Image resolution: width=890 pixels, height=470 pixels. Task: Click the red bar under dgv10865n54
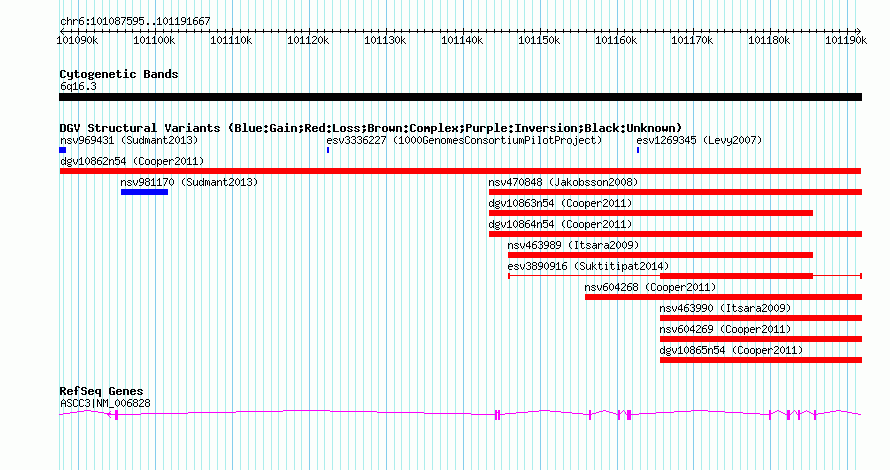761,360
